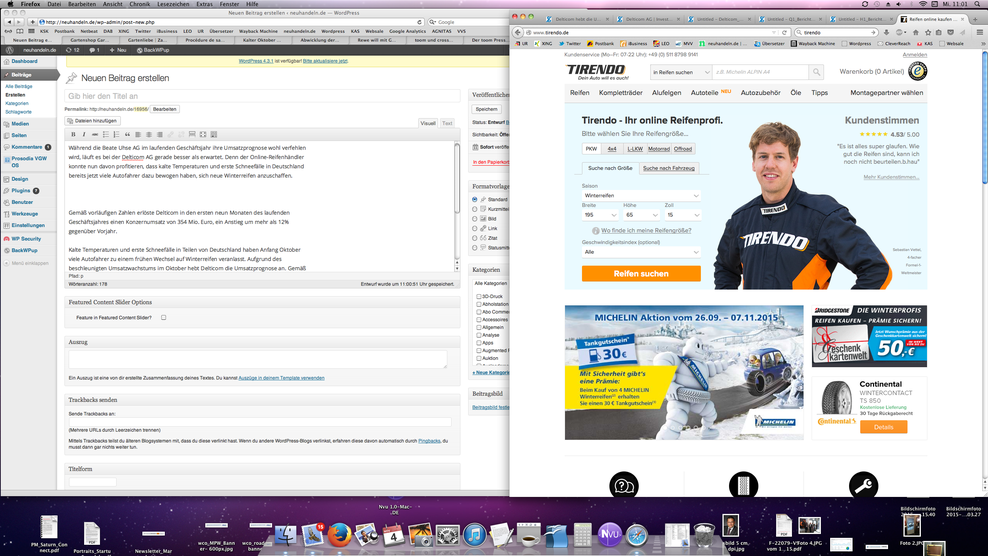This screenshot has width=988, height=556.
Task: Tick the Accessoires category checkbox
Action: [479, 320]
